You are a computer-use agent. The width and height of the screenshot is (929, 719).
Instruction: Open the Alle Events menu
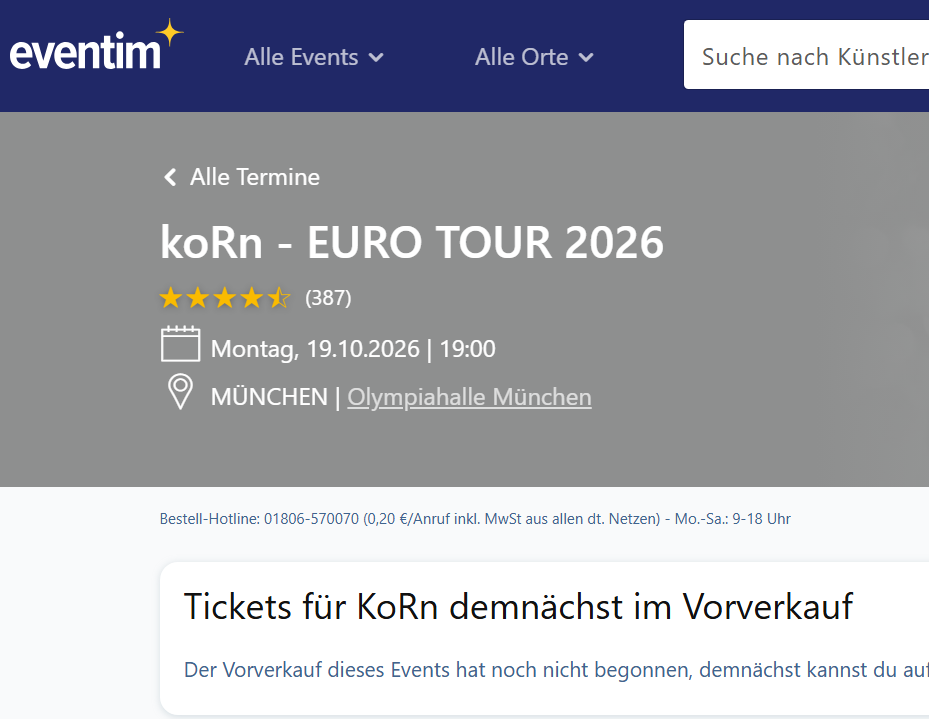click(x=313, y=57)
